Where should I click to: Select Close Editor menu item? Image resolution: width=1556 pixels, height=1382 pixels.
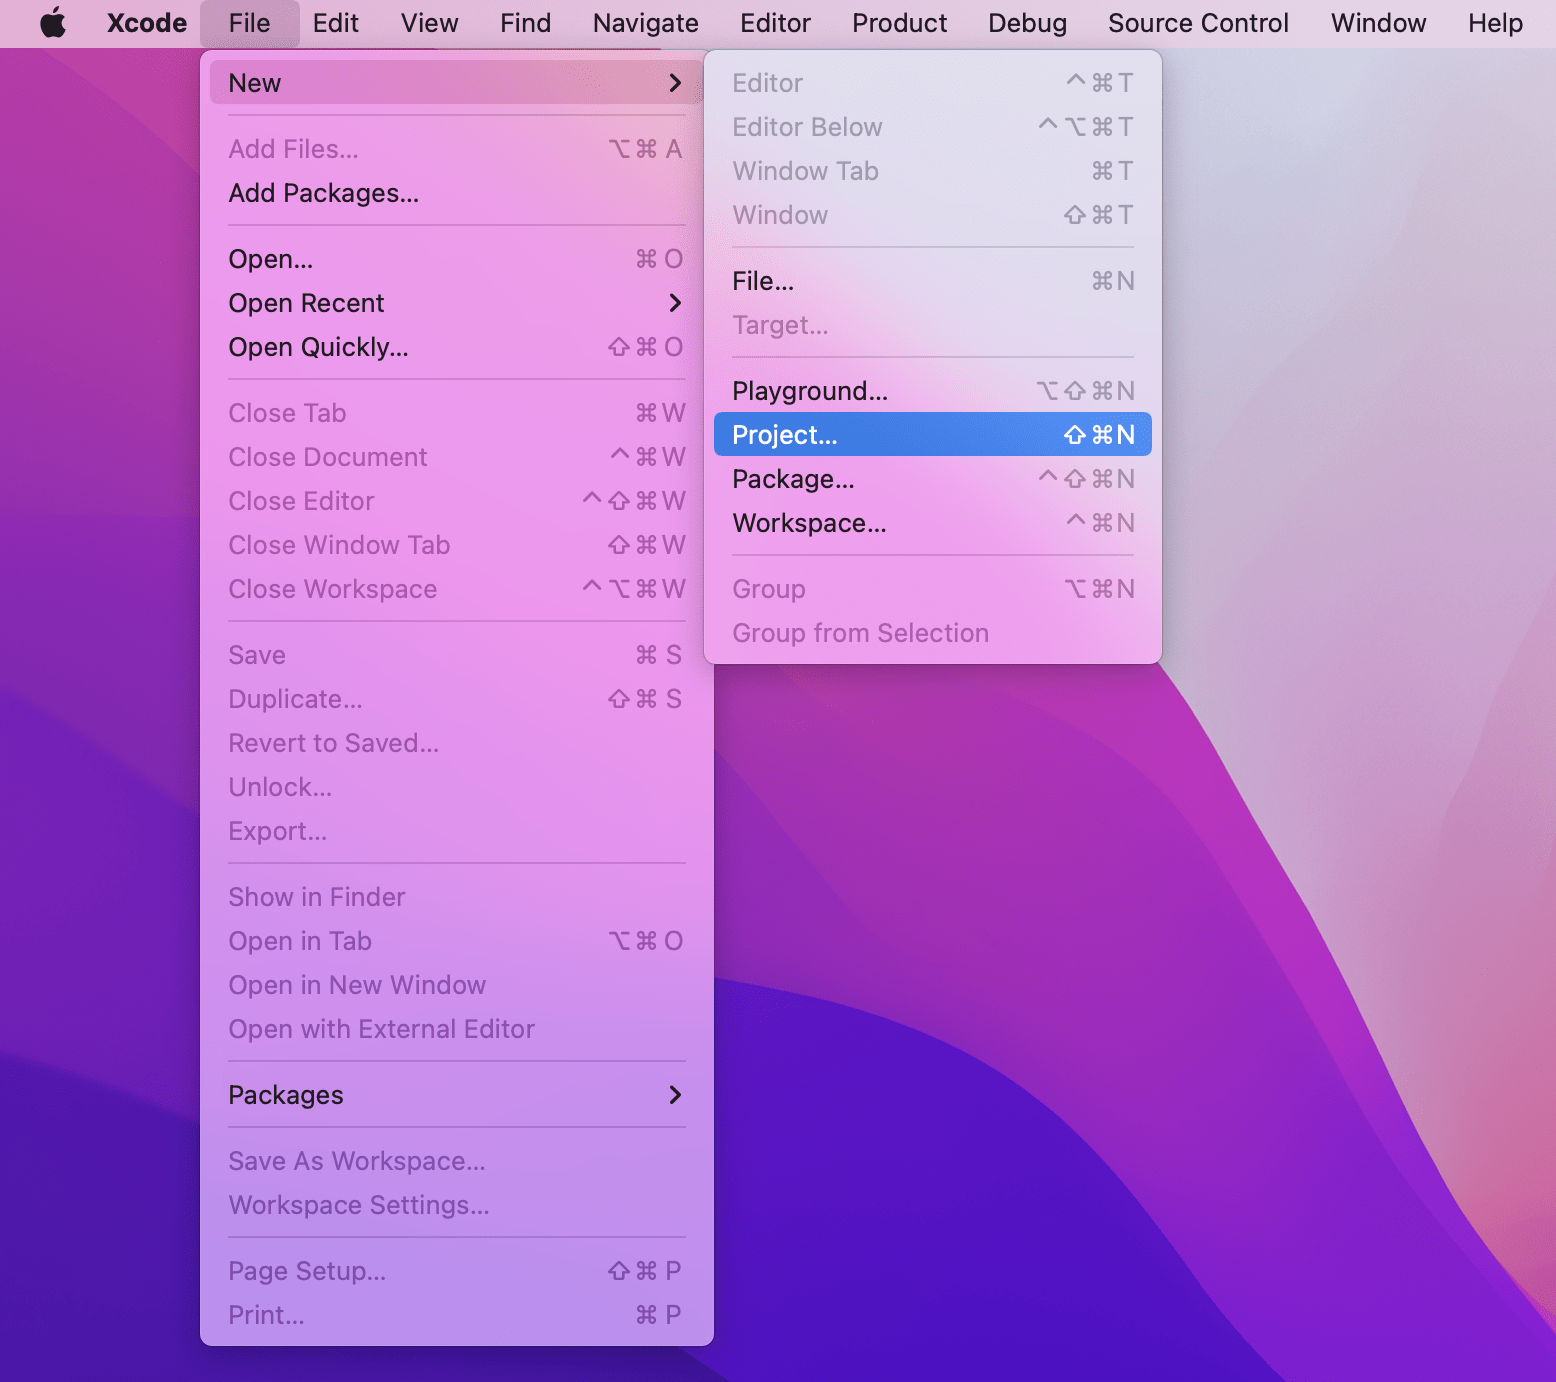[x=457, y=501]
